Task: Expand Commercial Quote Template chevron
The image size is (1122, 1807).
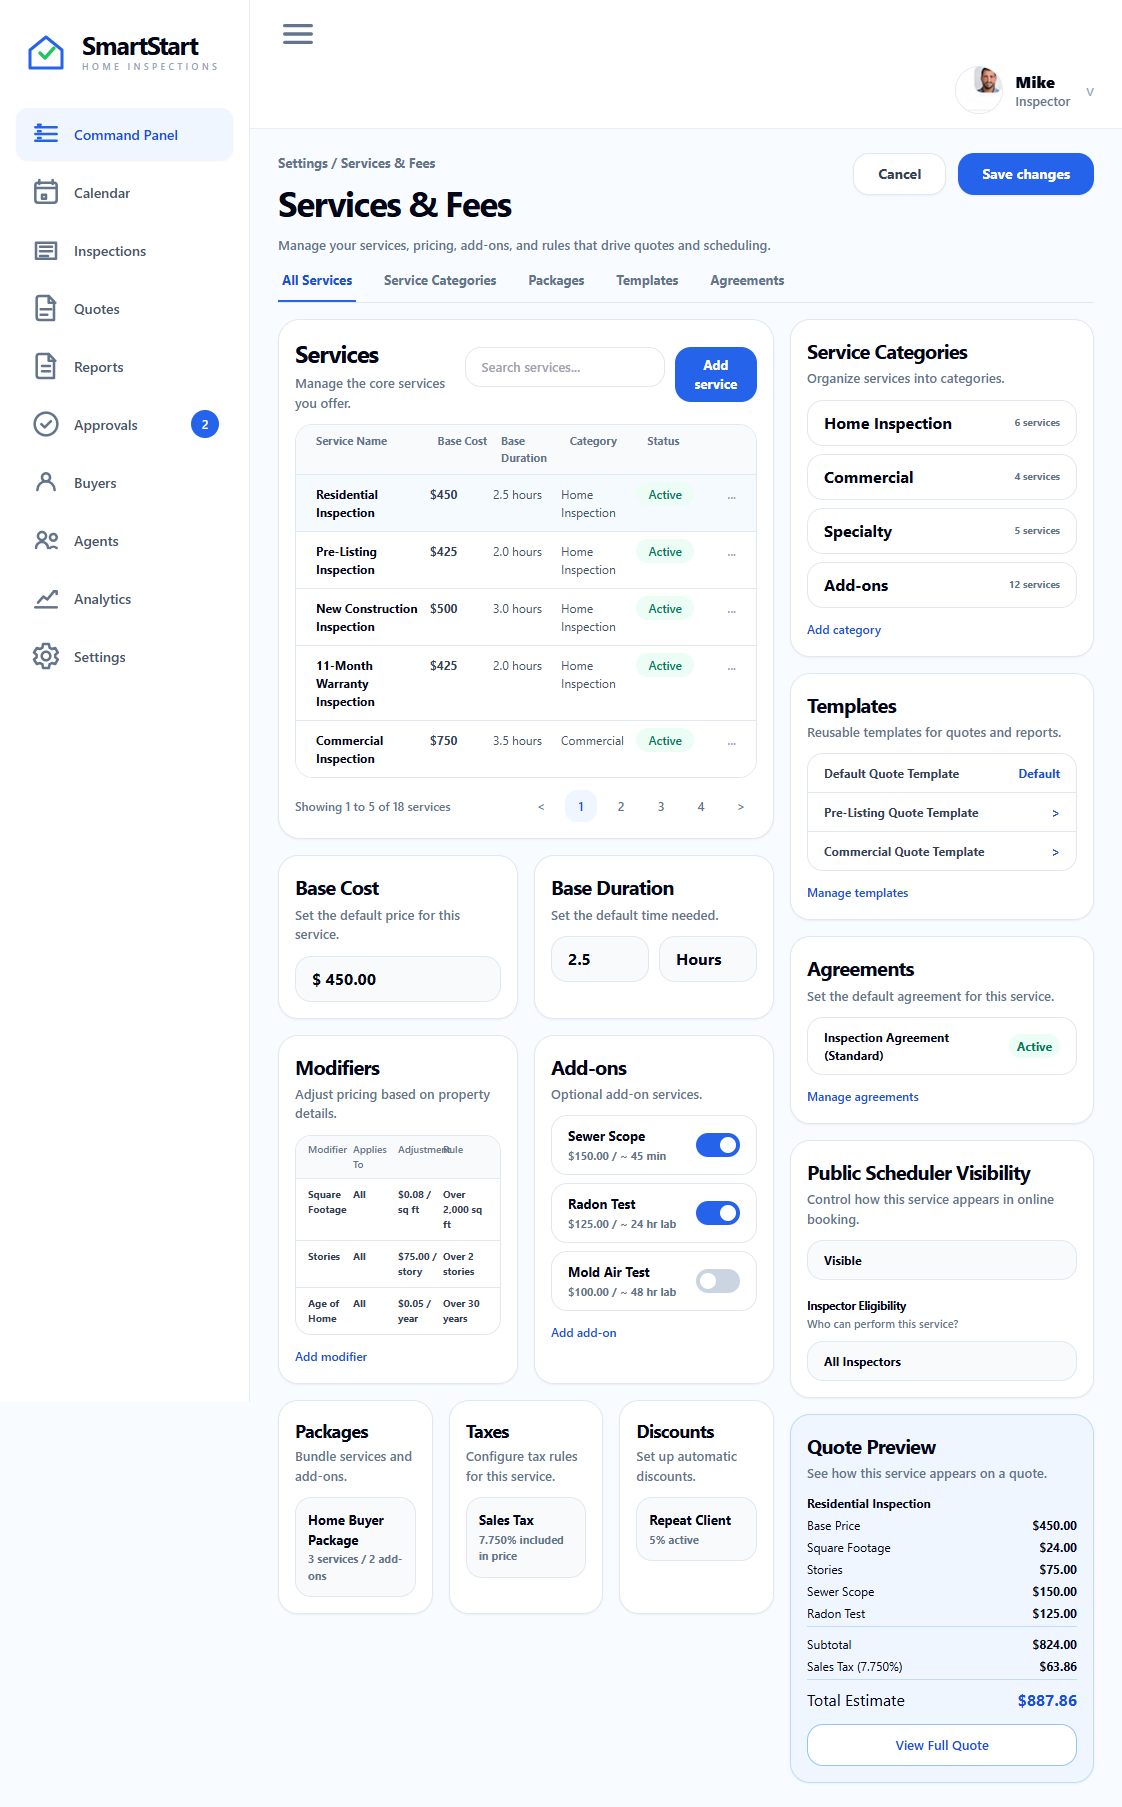Action: 1055,852
